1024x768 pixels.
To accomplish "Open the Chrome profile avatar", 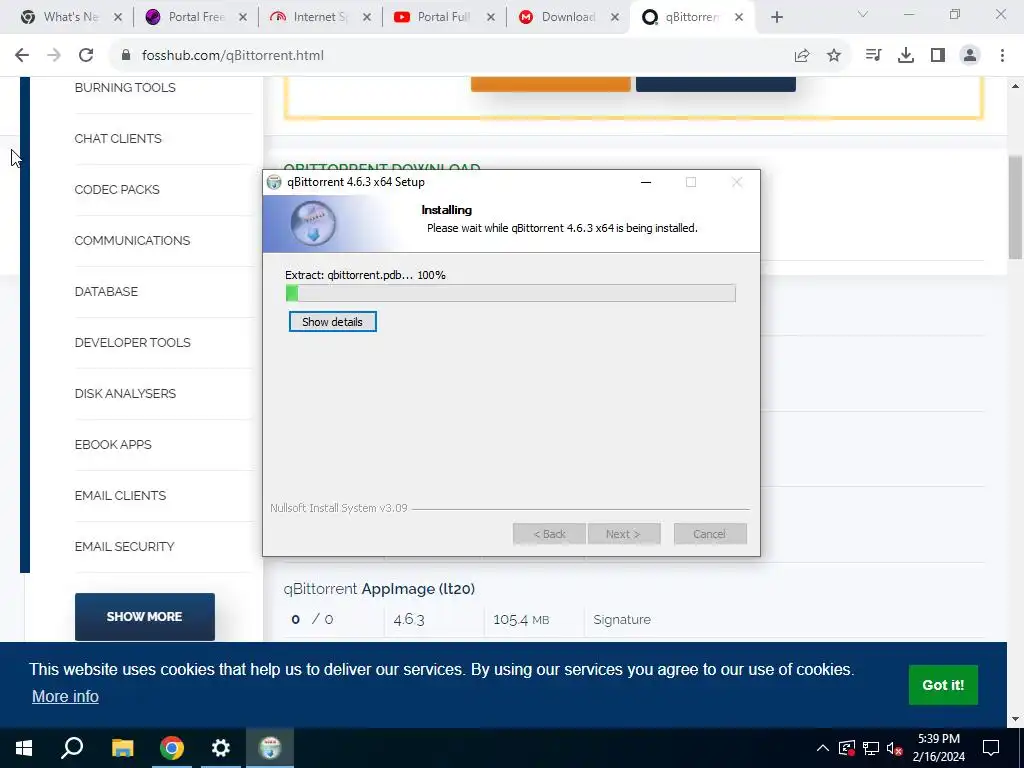I will 970,56.
